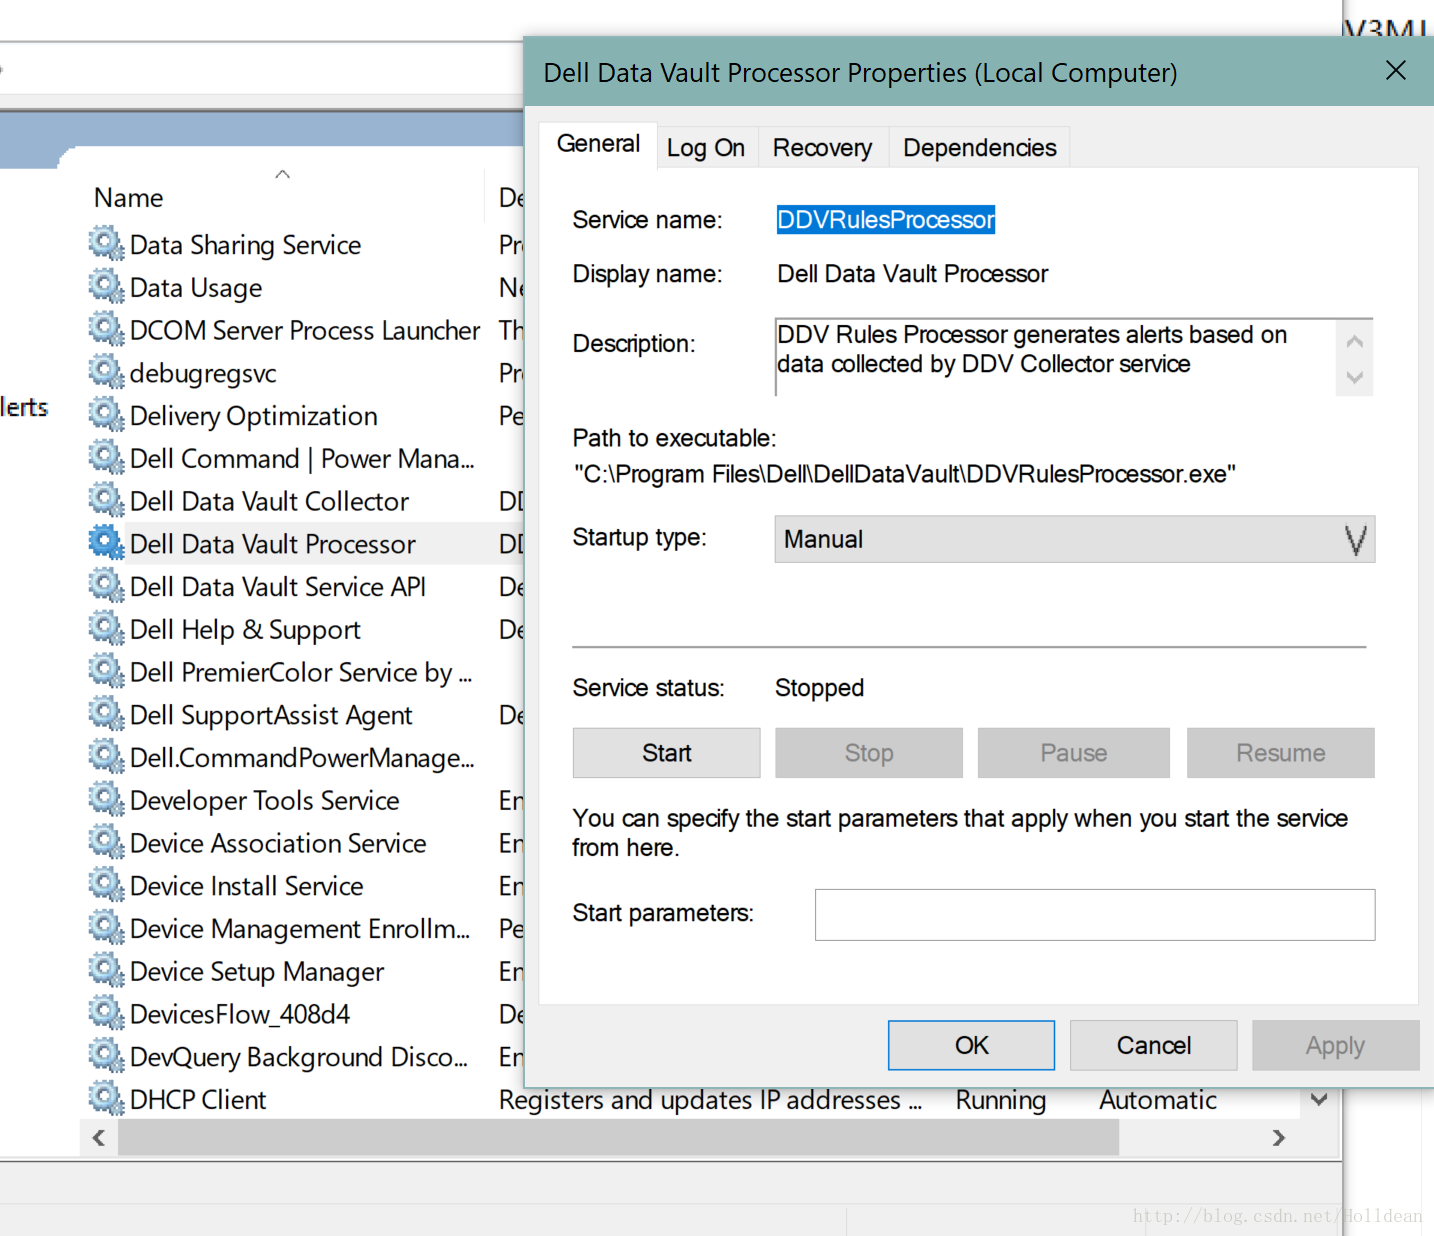Select Device Setup Manager service row
Screen dimensions: 1434x1236
pyautogui.click(x=305, y=971)
